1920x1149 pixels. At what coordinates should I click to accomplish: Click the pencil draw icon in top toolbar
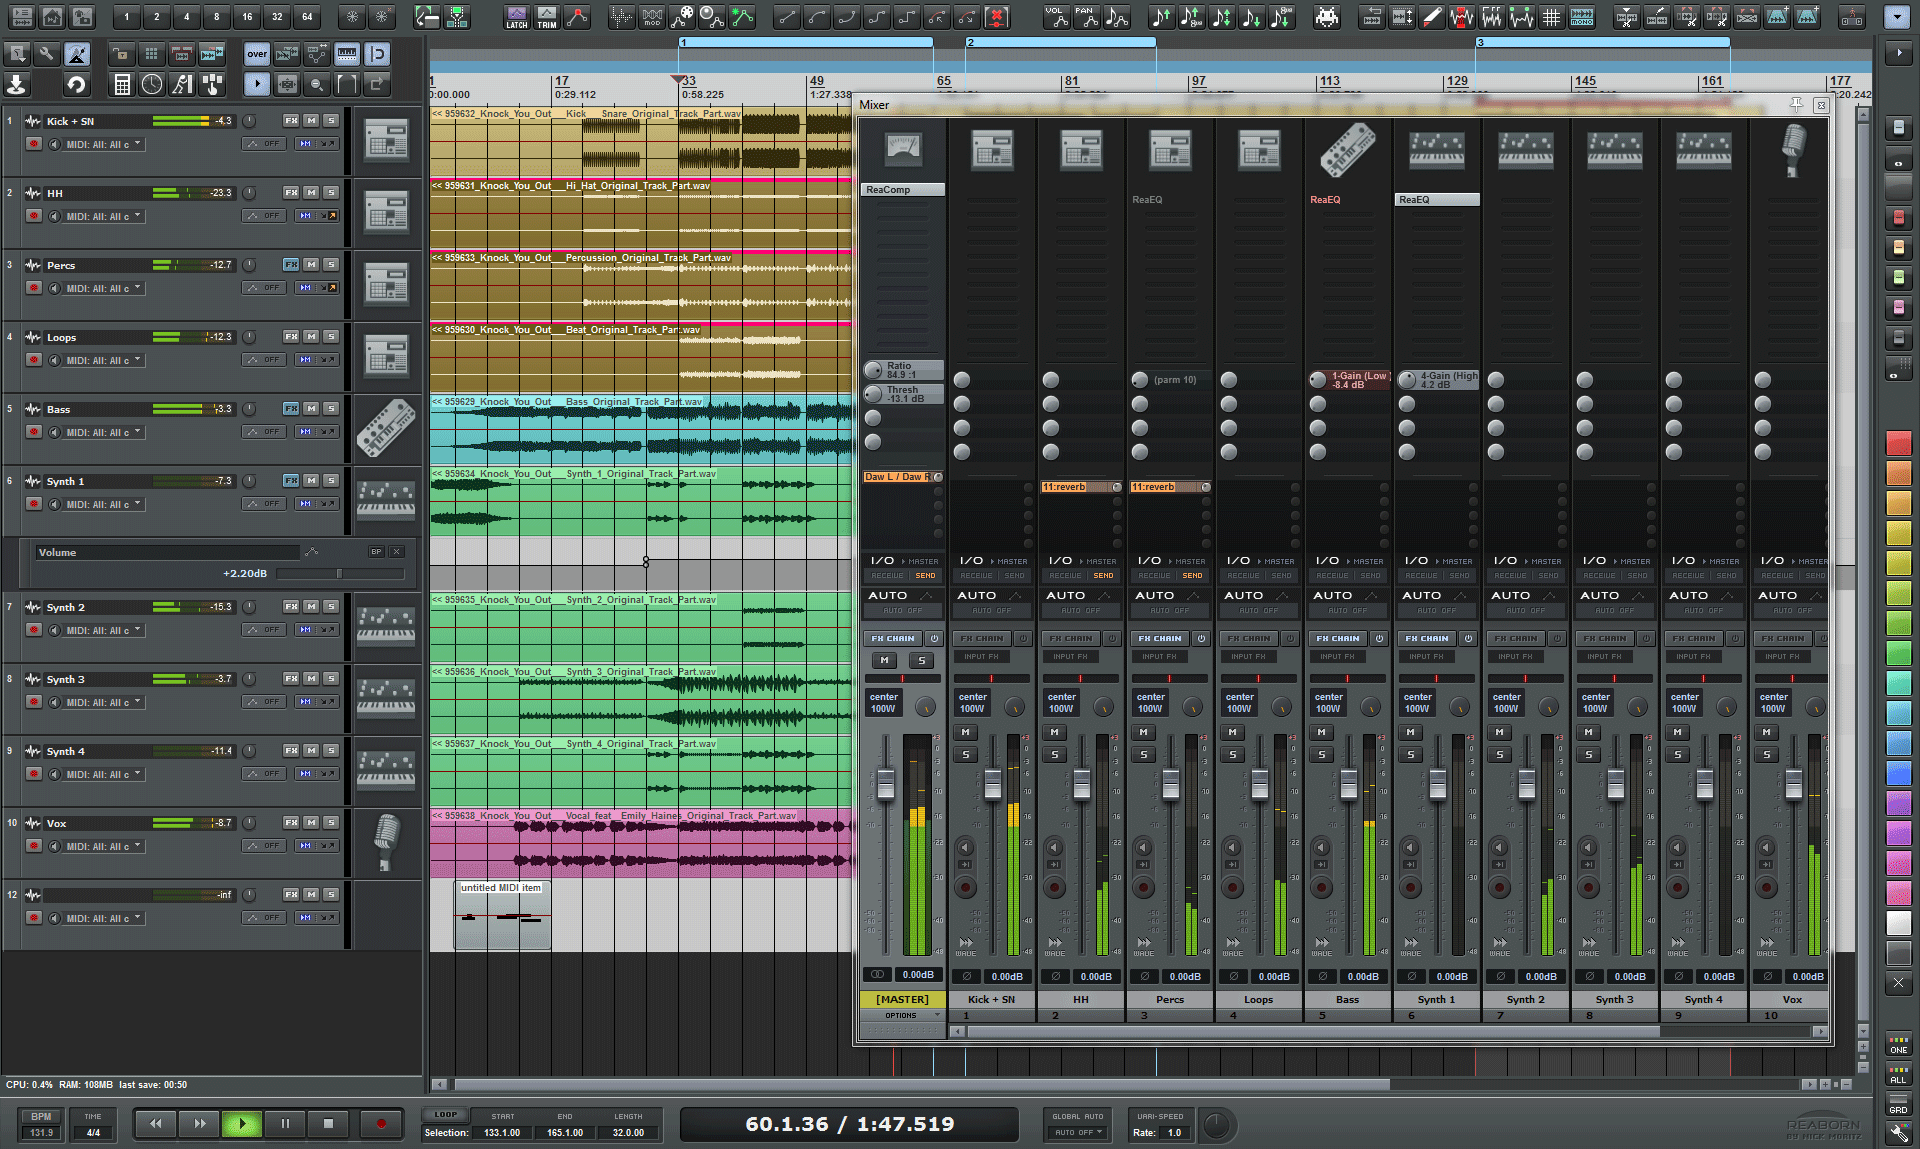(1432, 16)
